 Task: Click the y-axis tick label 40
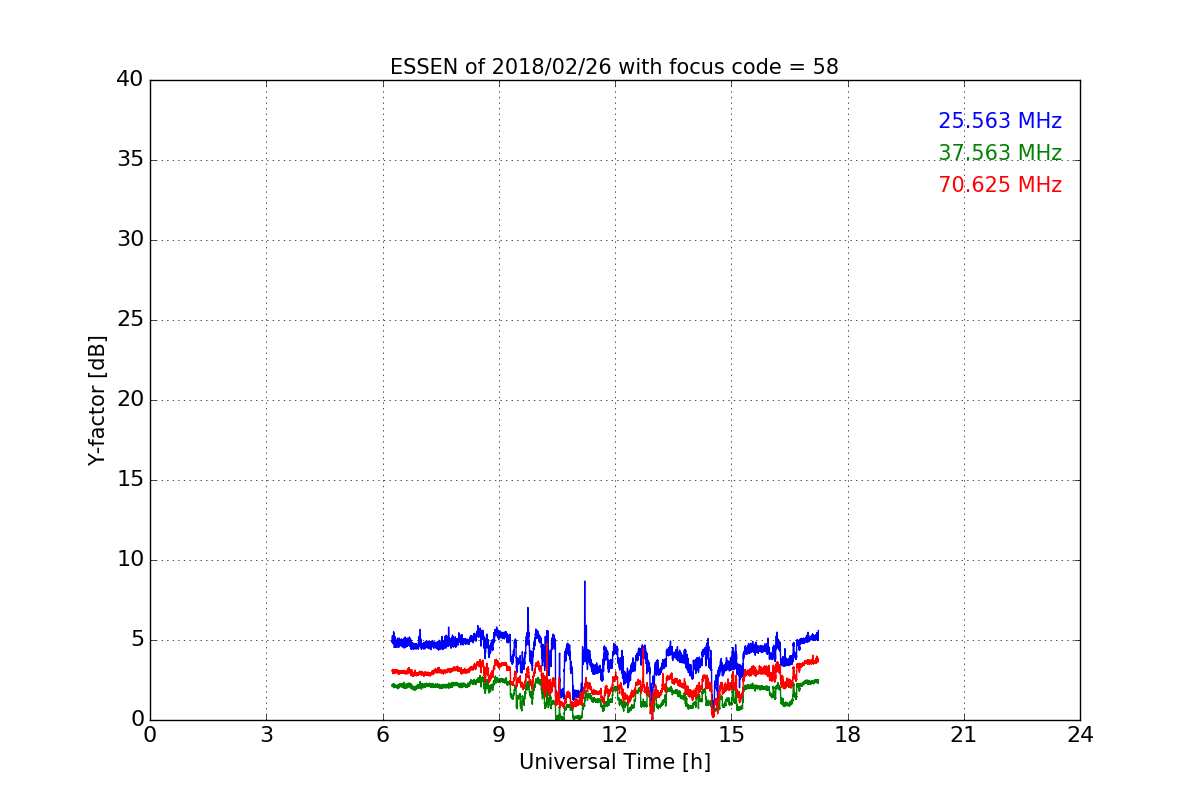pyautogui.click(x=130, y=80)
